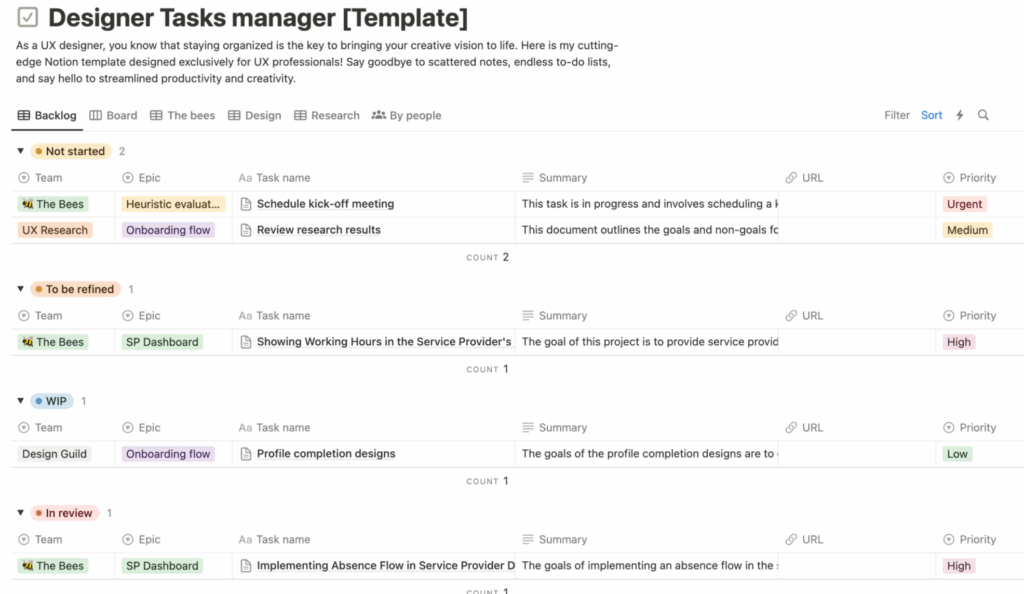Switch to the Board view tab
Image resolution: width=1024 pixels, height=594 pixels.
pos(113,115)
